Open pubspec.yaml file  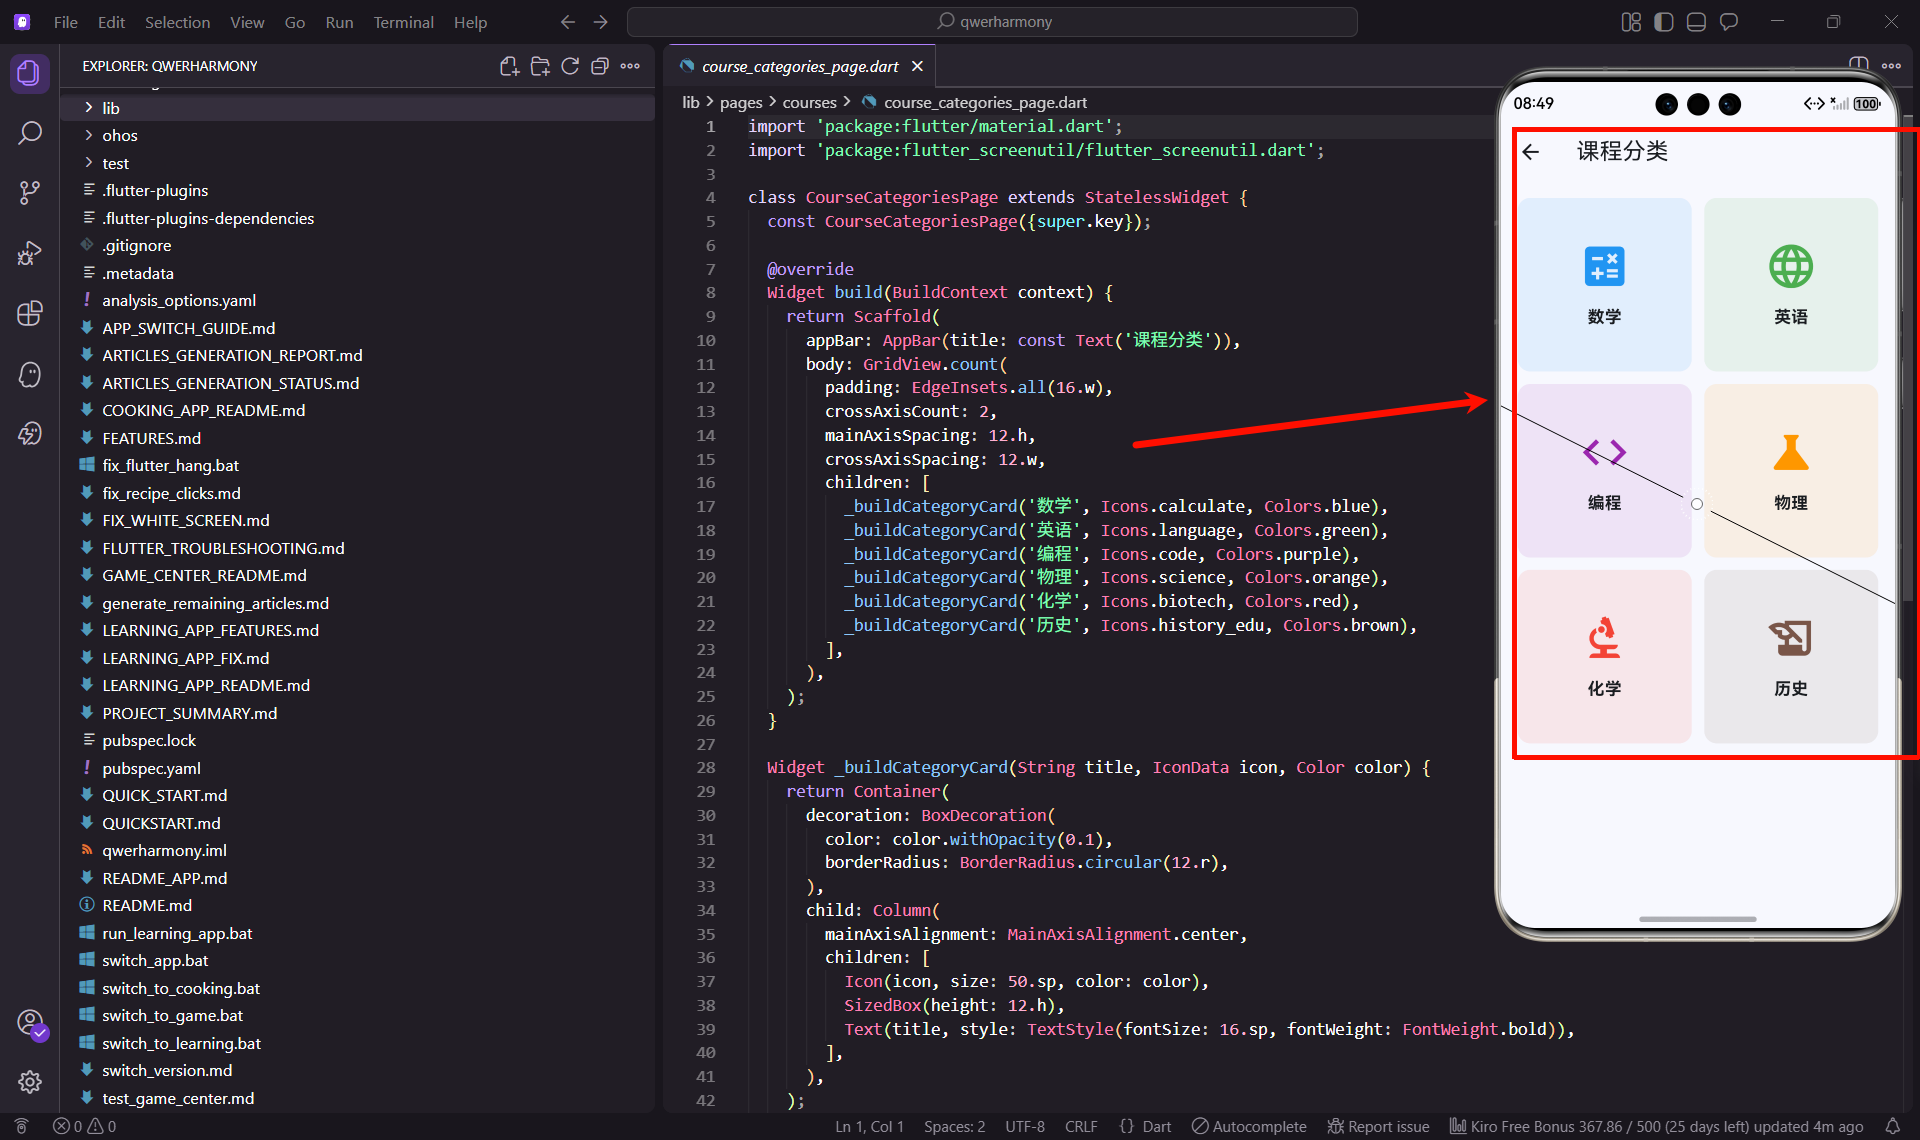tap(151, 768)
